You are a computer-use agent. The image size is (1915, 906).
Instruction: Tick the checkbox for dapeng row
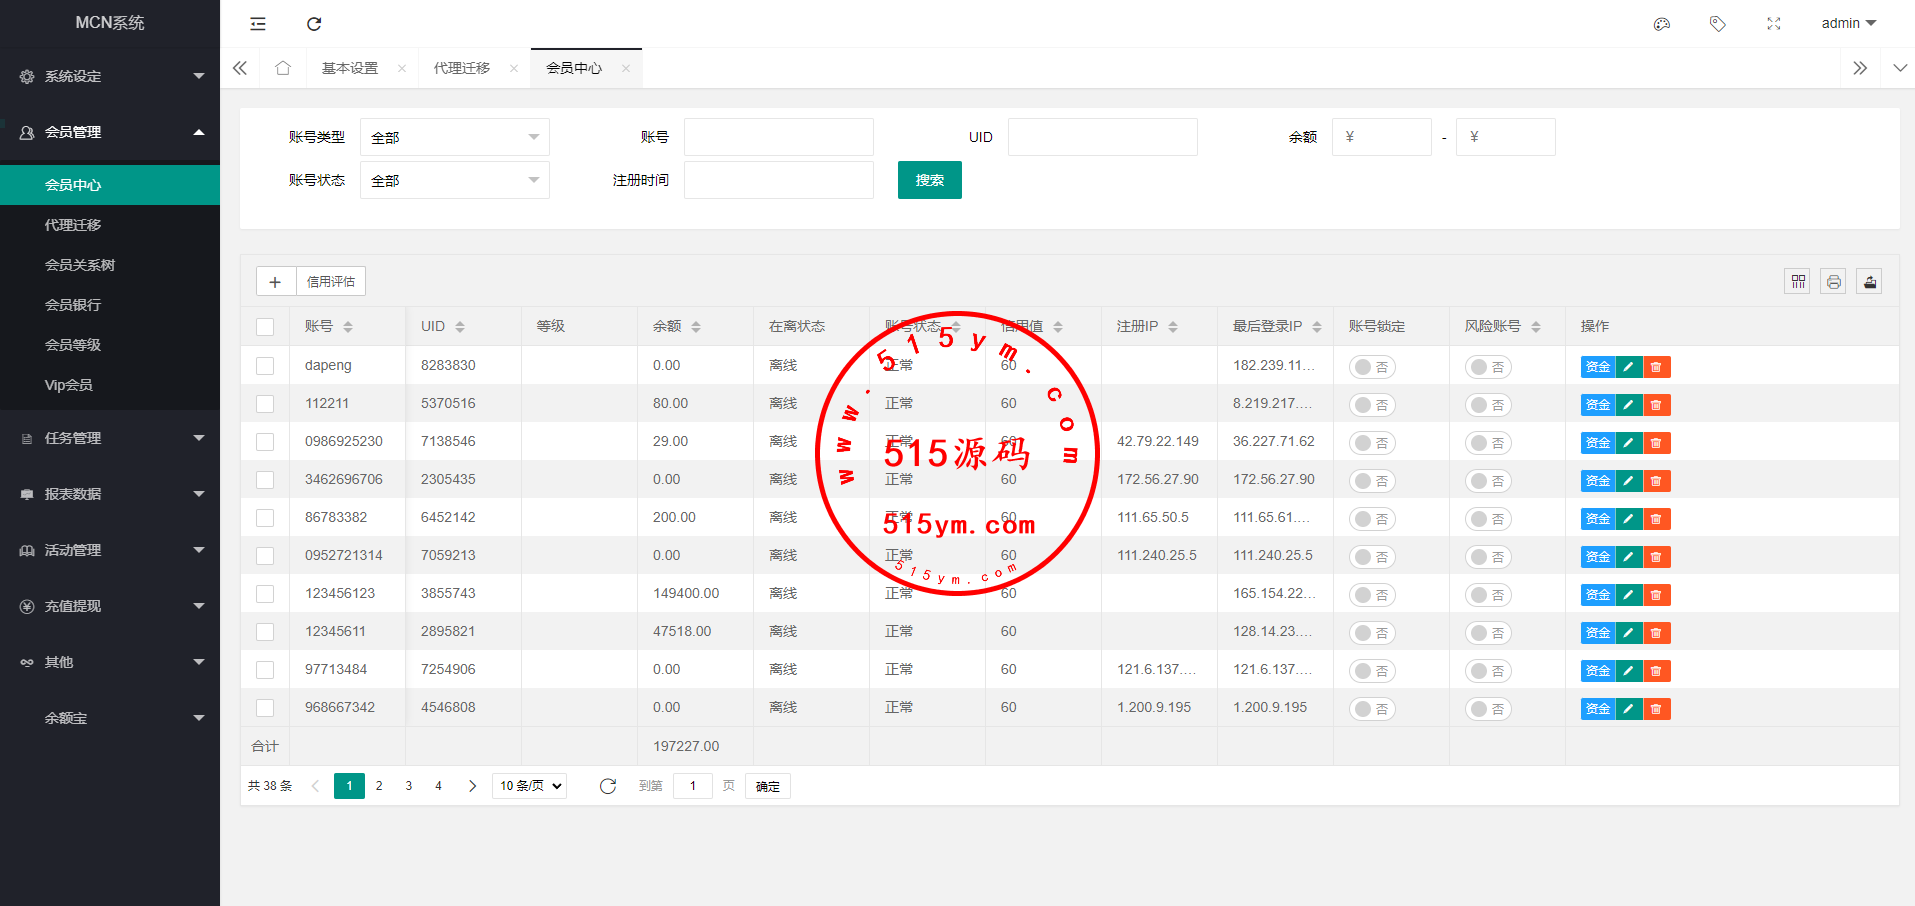click(x=265, y=366)
